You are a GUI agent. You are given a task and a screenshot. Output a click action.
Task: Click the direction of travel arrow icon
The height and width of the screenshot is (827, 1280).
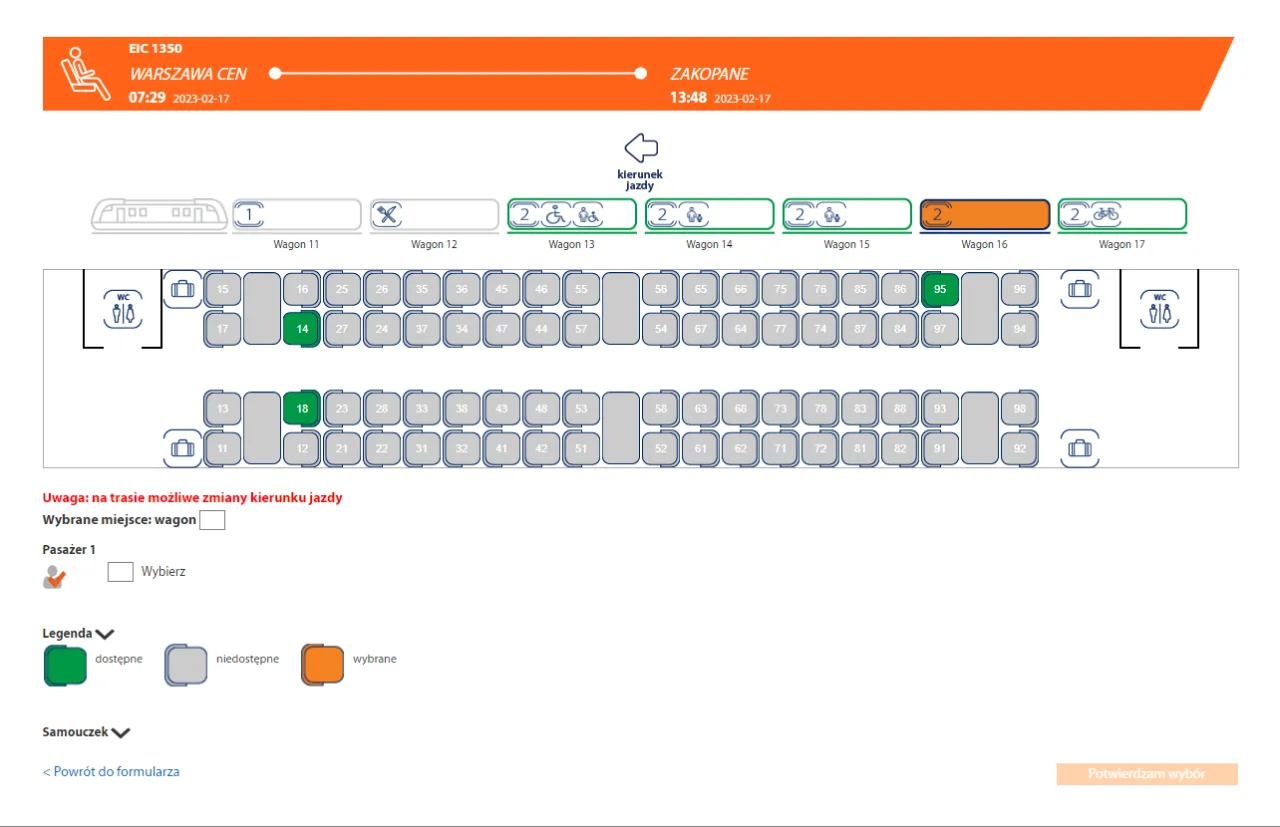640,148
